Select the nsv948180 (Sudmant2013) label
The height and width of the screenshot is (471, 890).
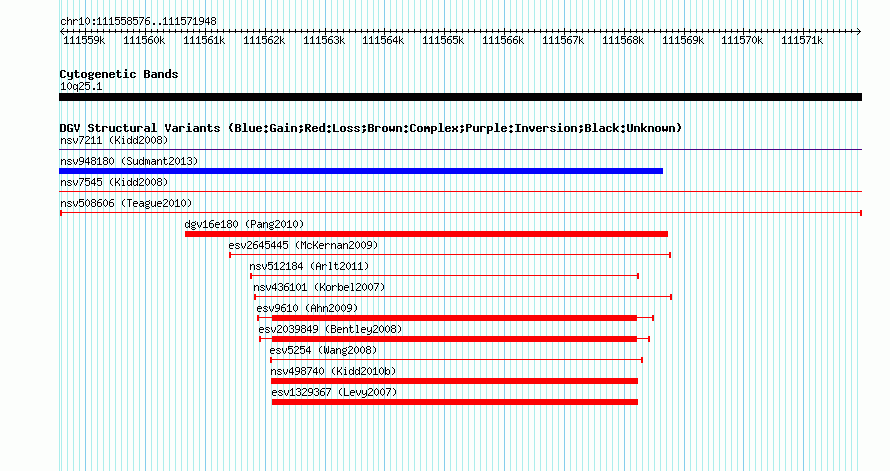pyautogui.click(x=129, y=161)
